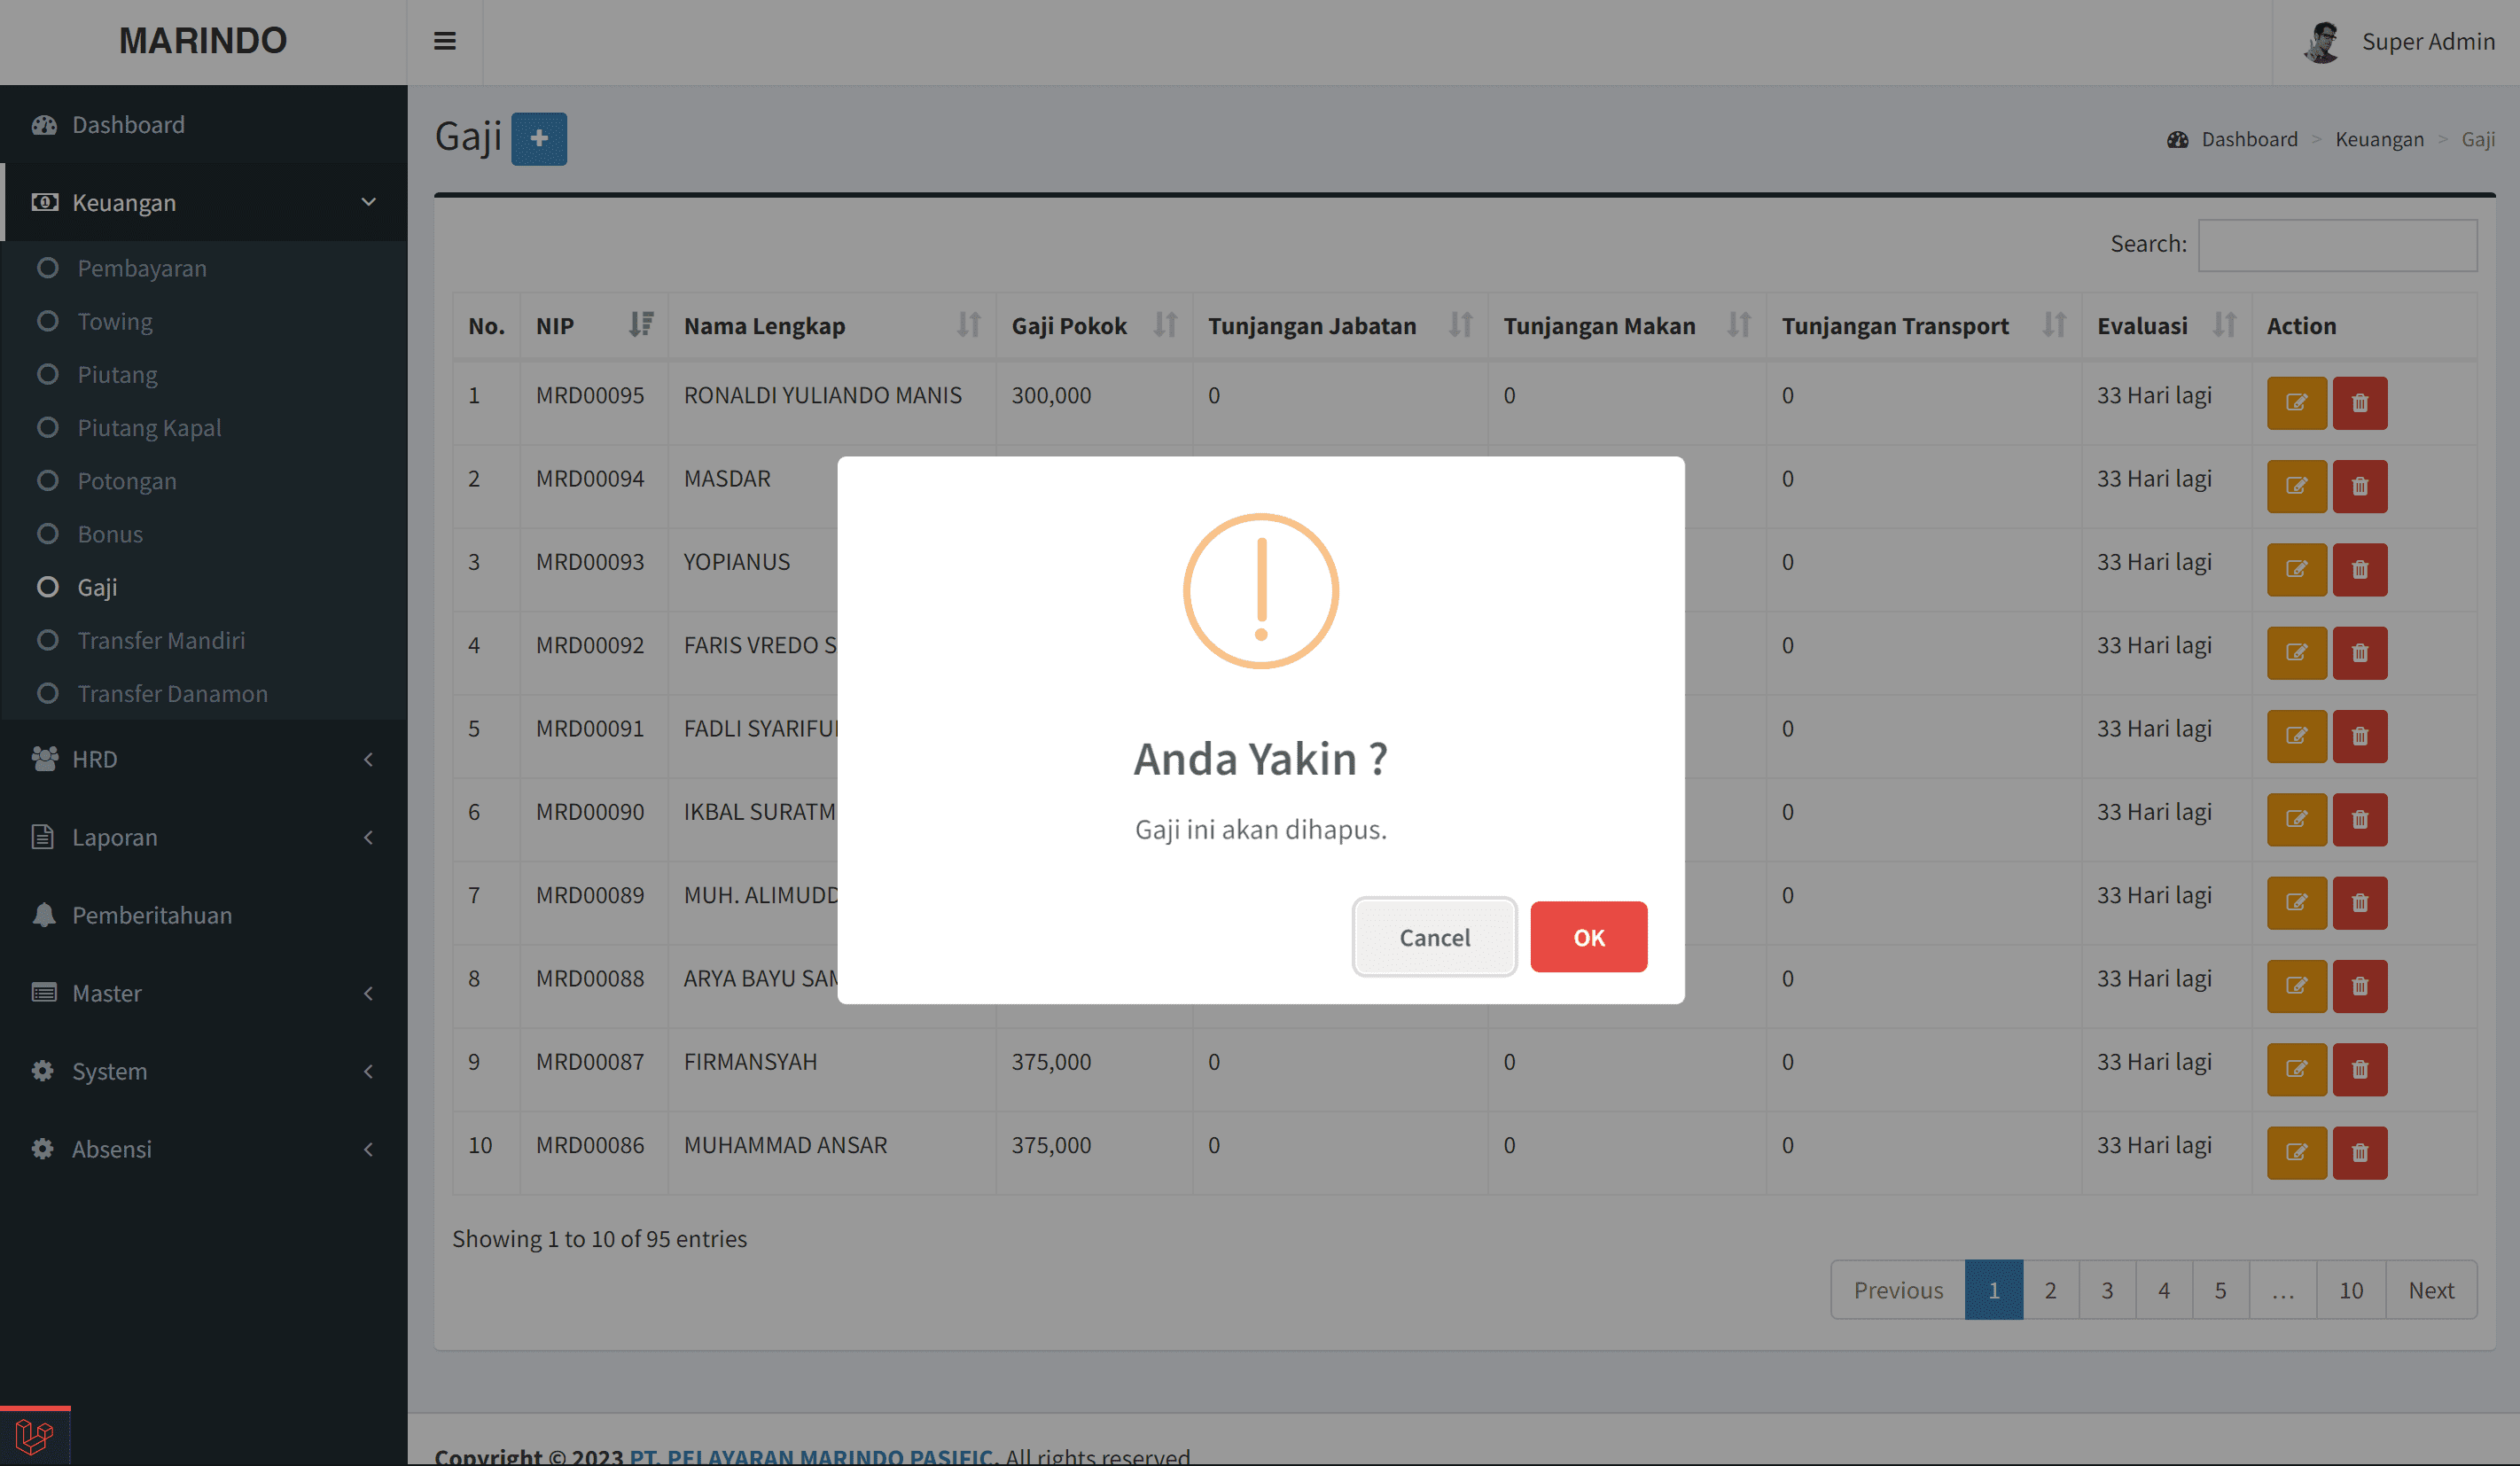
Task: Click the blue plus add-Gaji button
Action: tap(539, 139)
